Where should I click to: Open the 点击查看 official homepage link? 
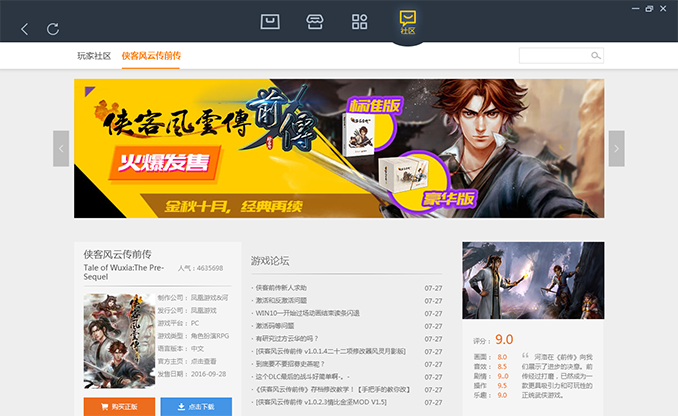pyautogui.click(x=204, y=361)
